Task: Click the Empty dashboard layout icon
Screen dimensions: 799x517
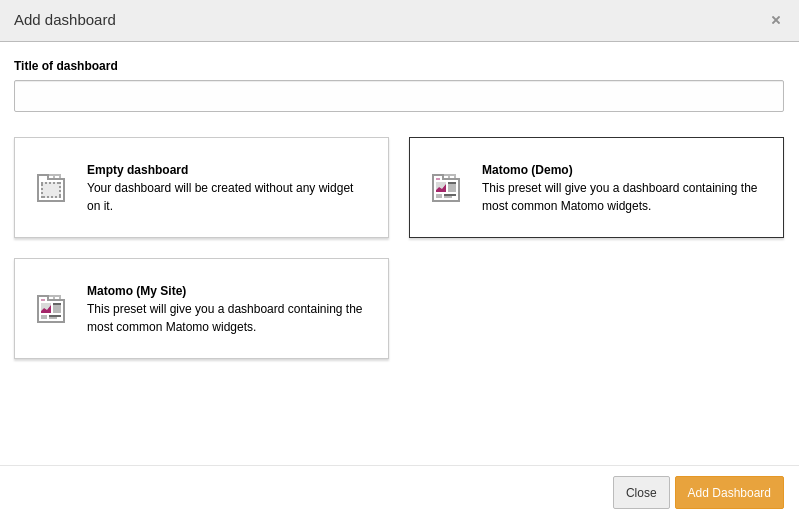Action: click(x=51, y=188)
